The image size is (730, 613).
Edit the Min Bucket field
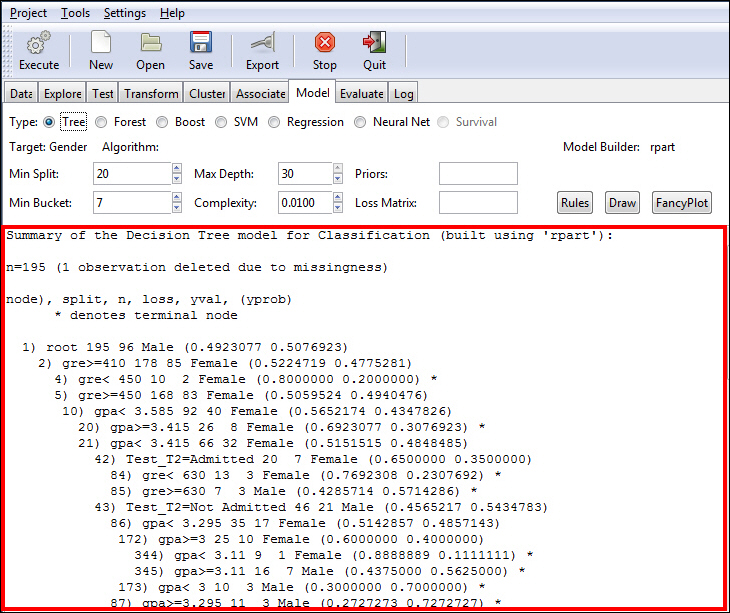(x=132, y=202)
